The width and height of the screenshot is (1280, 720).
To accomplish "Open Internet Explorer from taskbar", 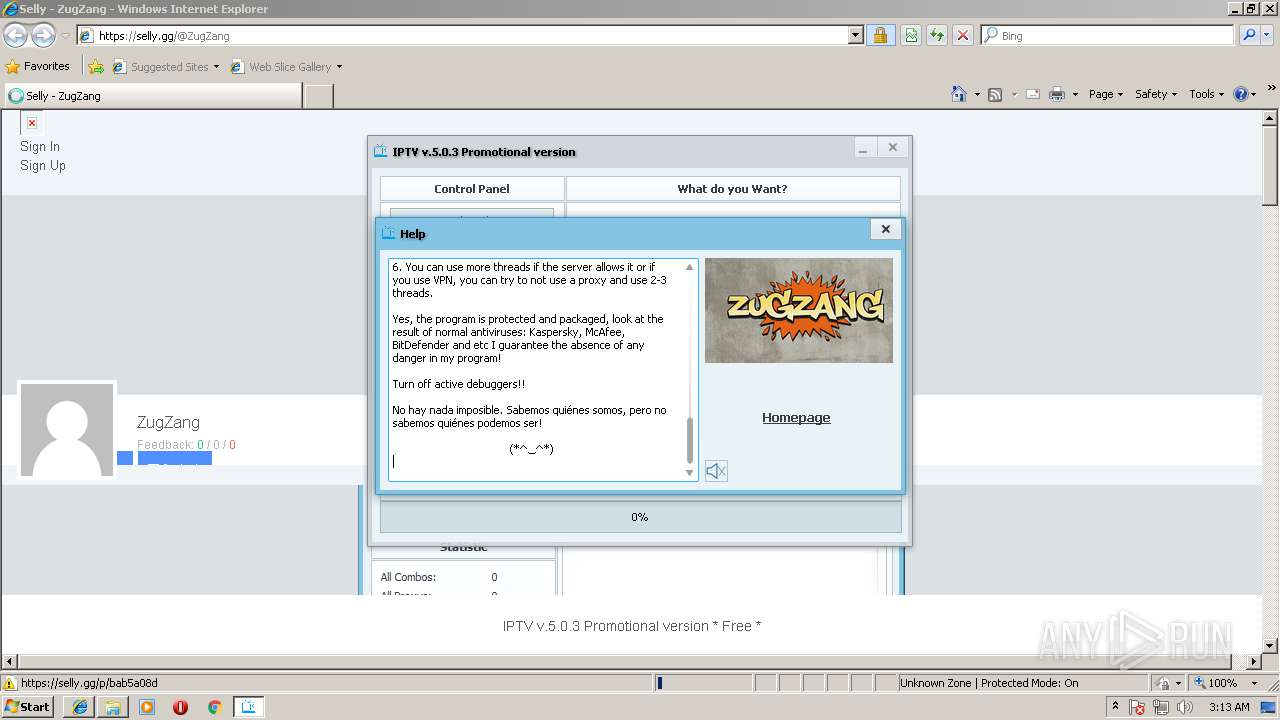I will pyautogui.click(x=80, y=707).
